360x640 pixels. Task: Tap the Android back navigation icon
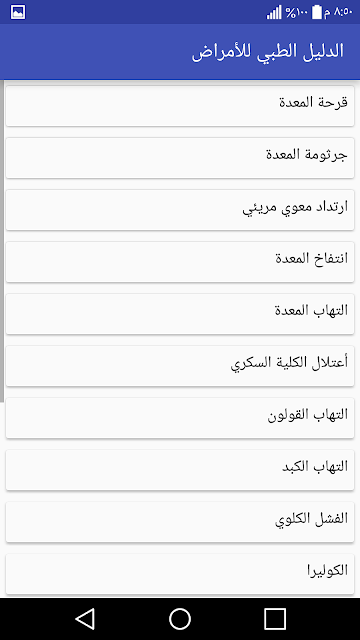pos(85,619)
